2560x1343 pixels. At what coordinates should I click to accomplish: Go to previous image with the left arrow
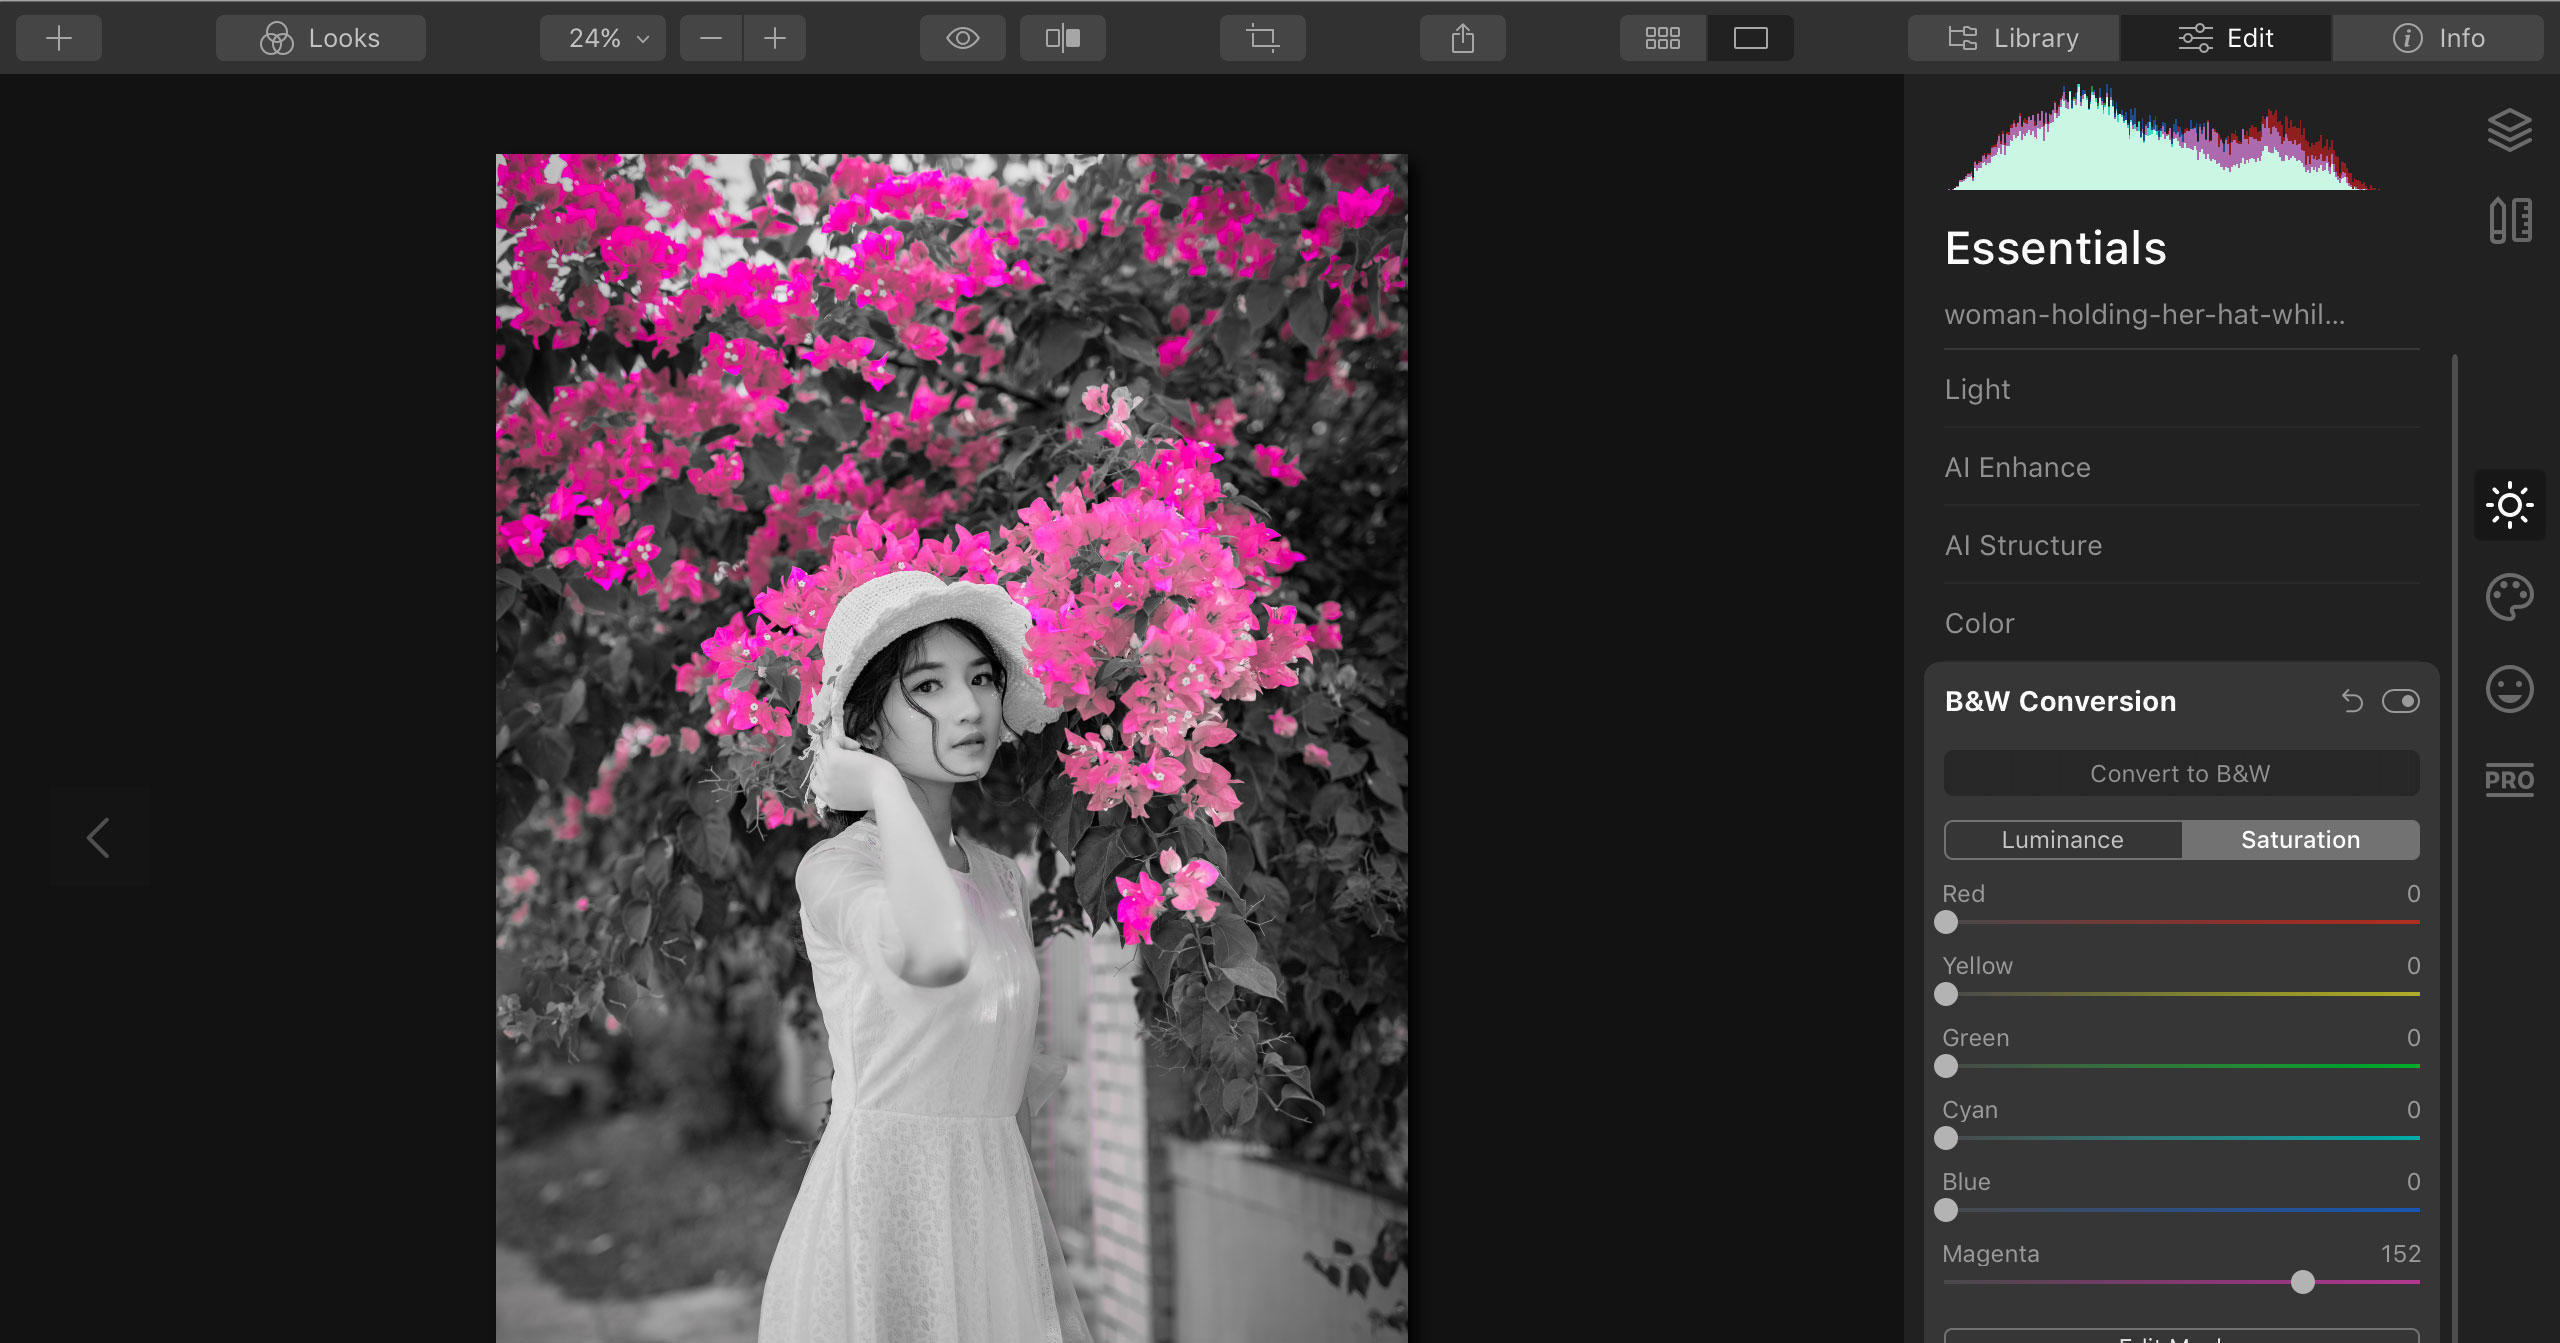pos(98,837)
